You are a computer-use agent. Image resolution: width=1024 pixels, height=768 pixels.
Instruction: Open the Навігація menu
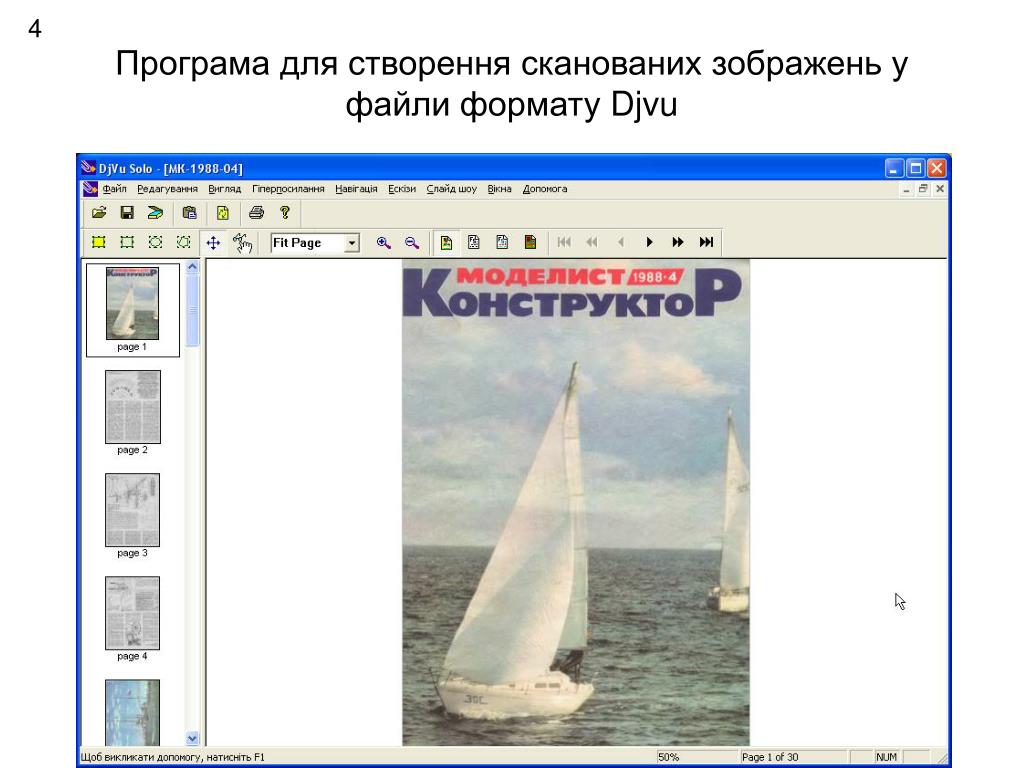click(x=356, y=189)
